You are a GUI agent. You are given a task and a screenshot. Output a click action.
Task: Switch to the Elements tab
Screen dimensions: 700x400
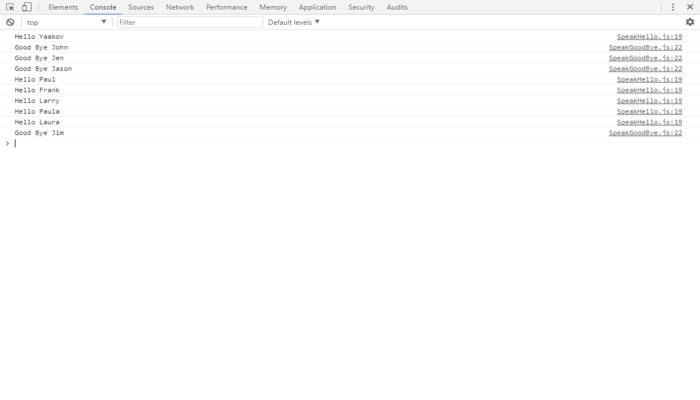click(63, 7)
